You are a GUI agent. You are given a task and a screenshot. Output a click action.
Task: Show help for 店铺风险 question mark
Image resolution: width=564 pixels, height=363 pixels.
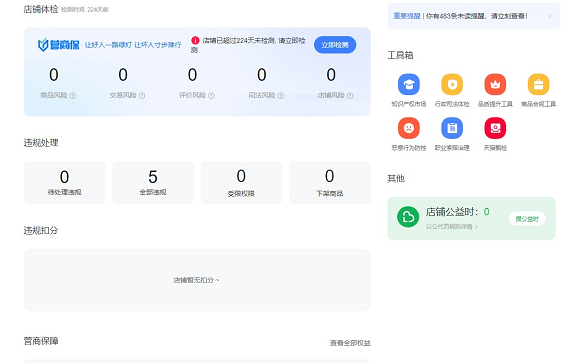pyautogui.click(x=350, y=96)
